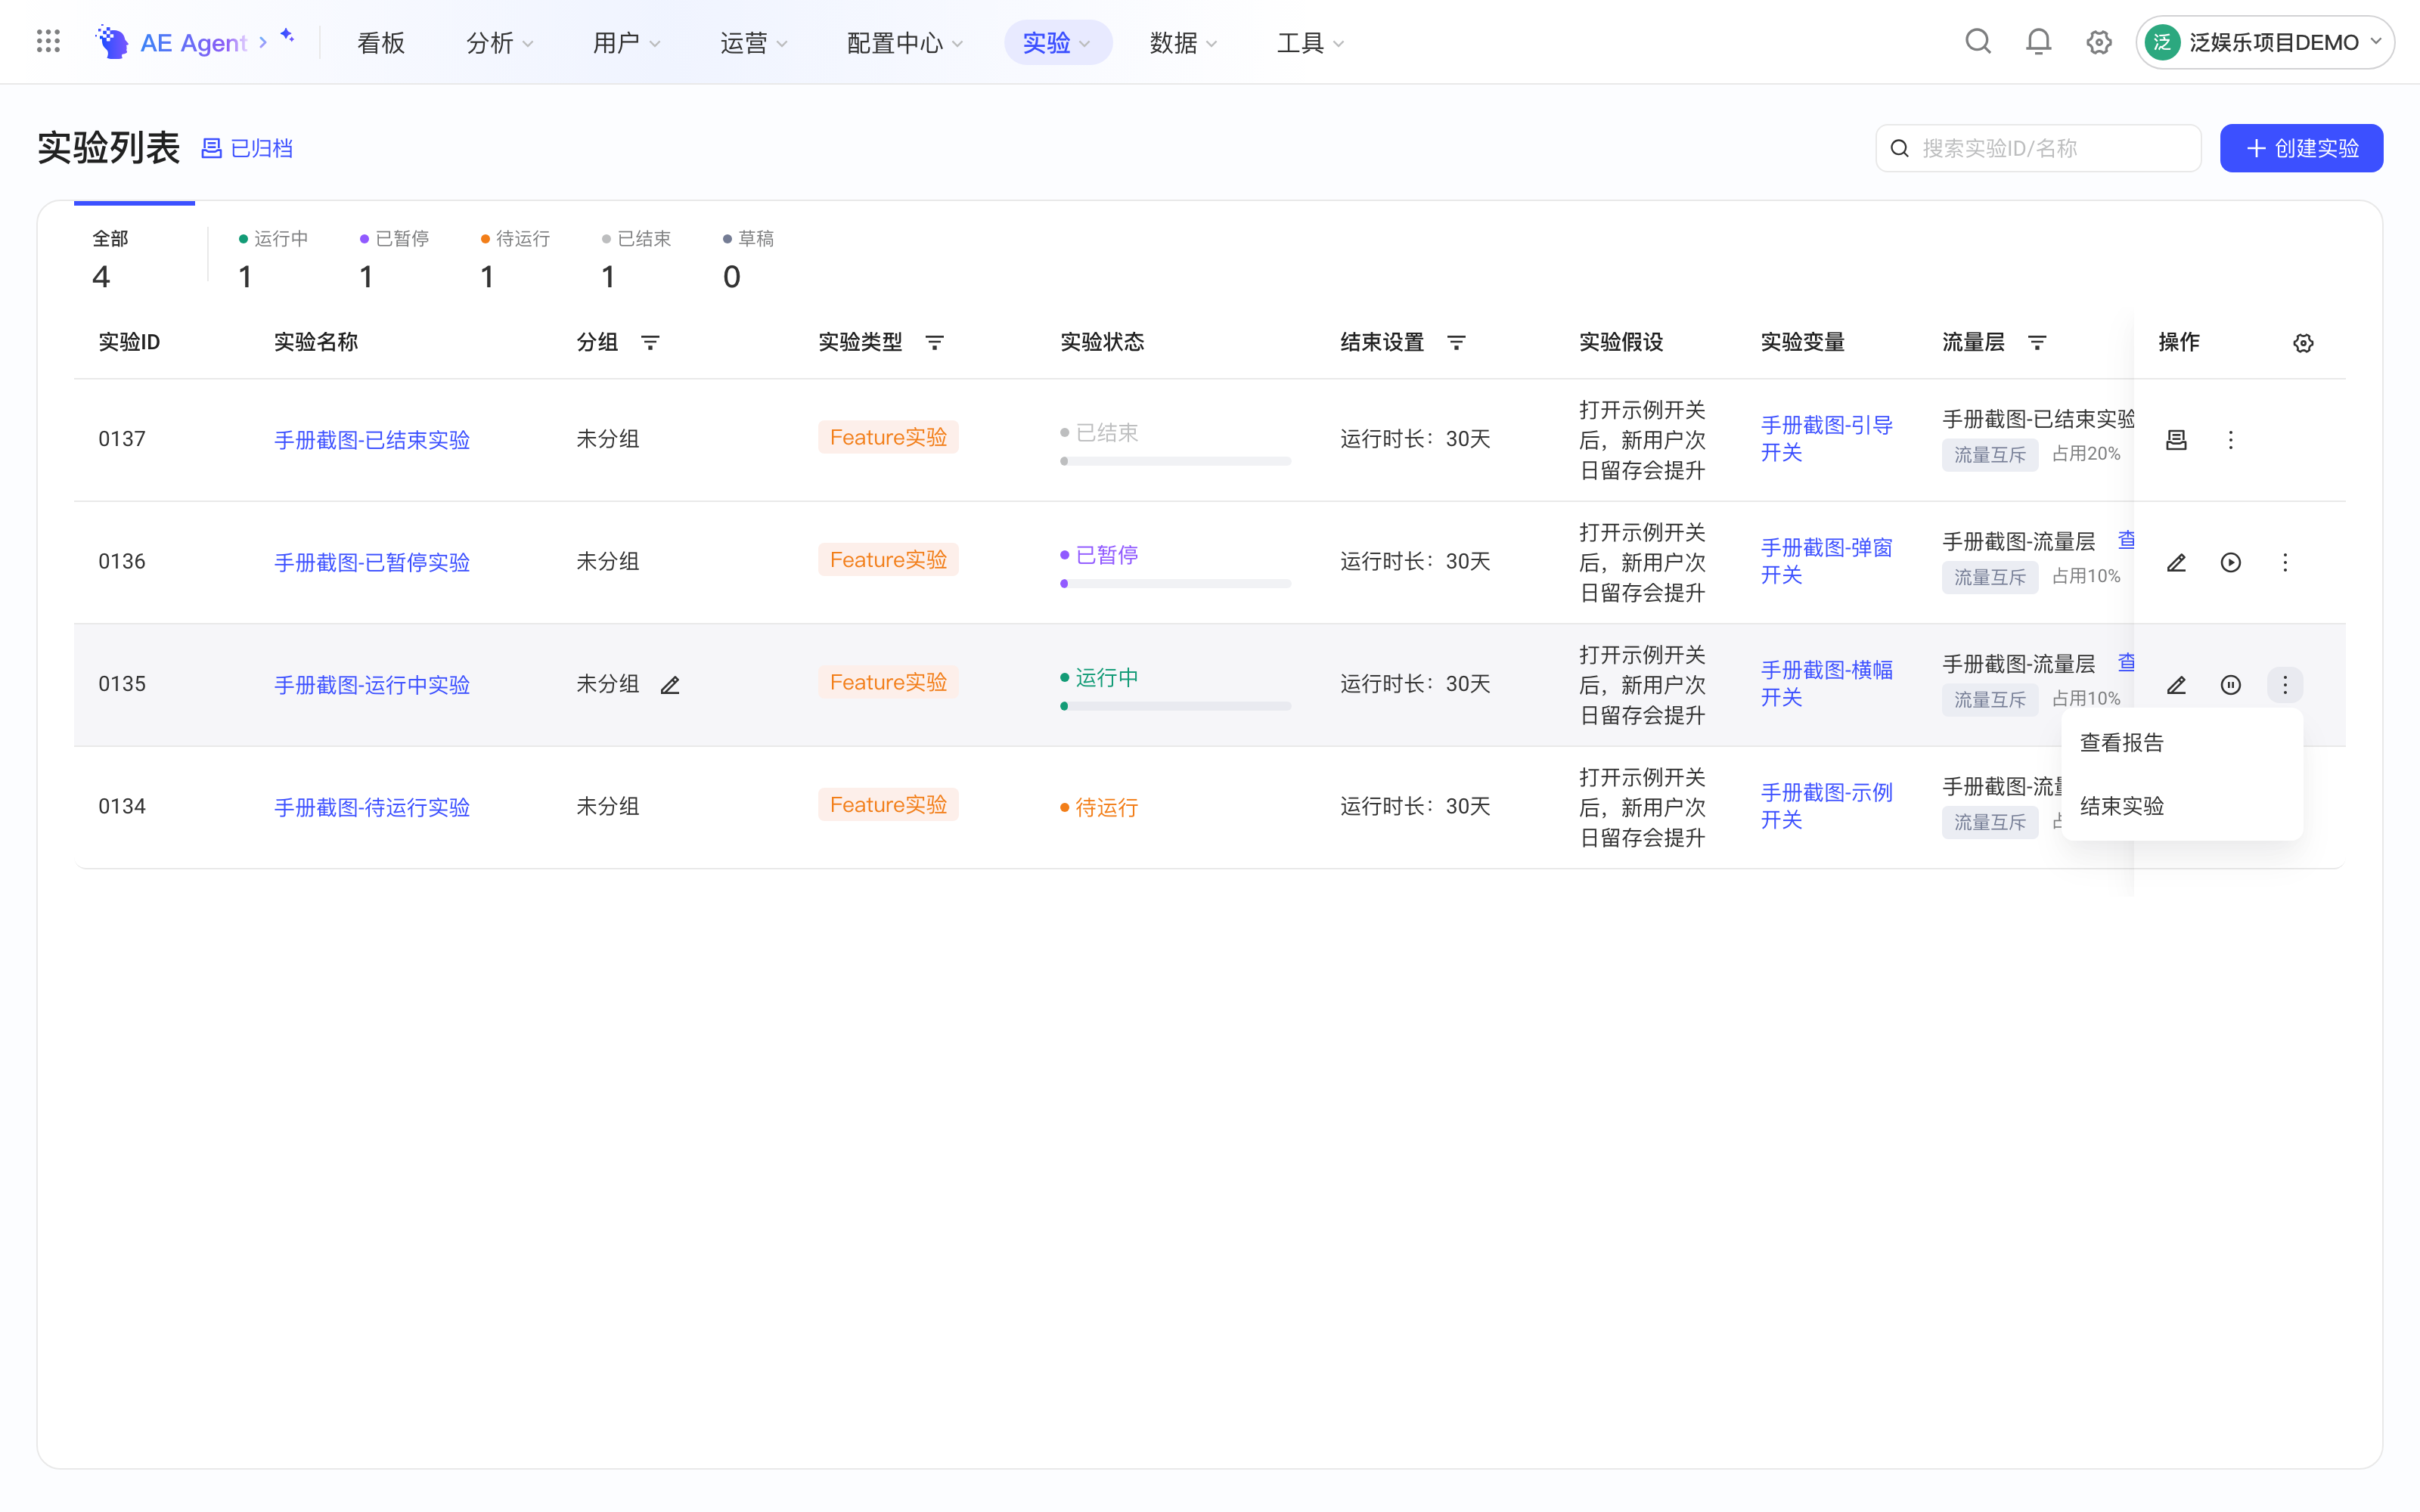Open the 泛娱乐项目DEMO project switcher

point(2264,42)
